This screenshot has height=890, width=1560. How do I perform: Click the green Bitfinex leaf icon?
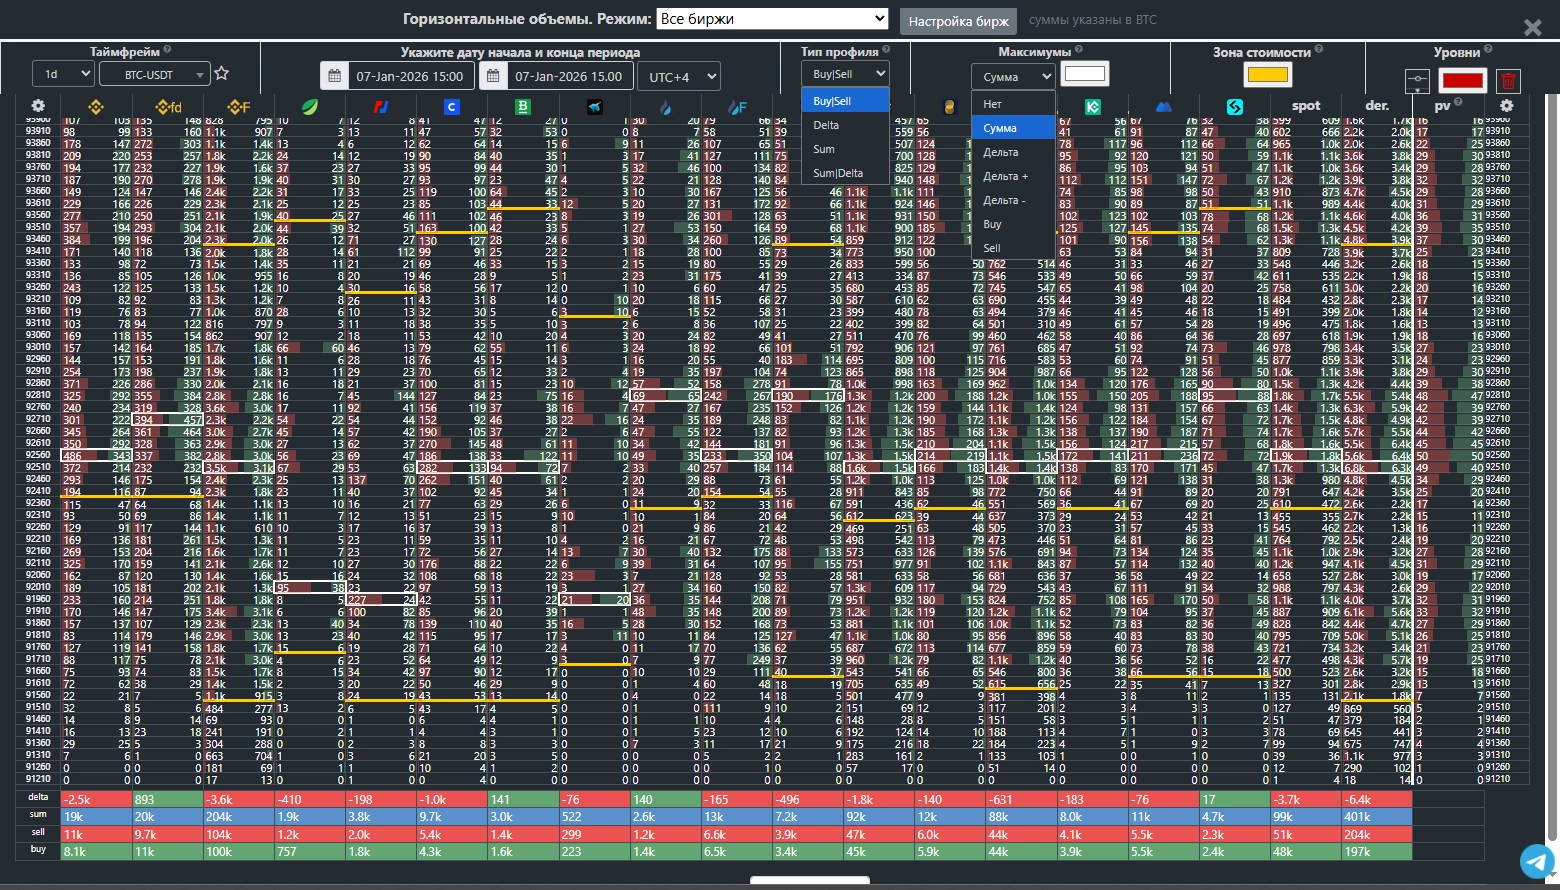pos(310,106)
